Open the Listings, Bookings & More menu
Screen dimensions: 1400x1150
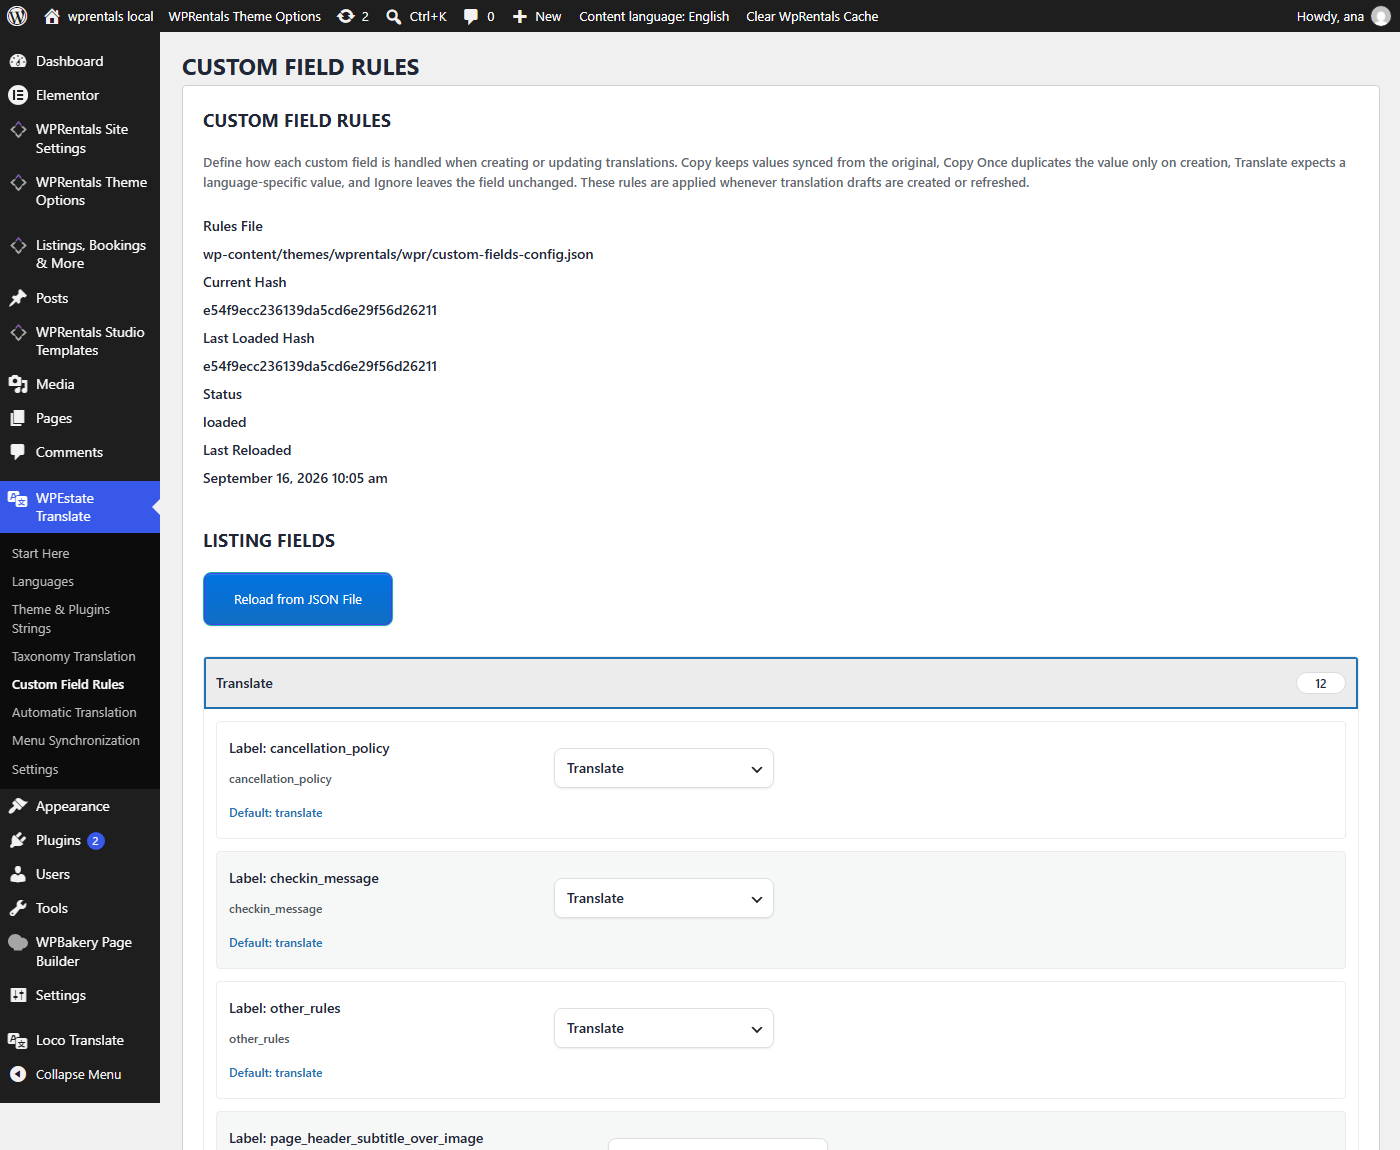(80, 254)
